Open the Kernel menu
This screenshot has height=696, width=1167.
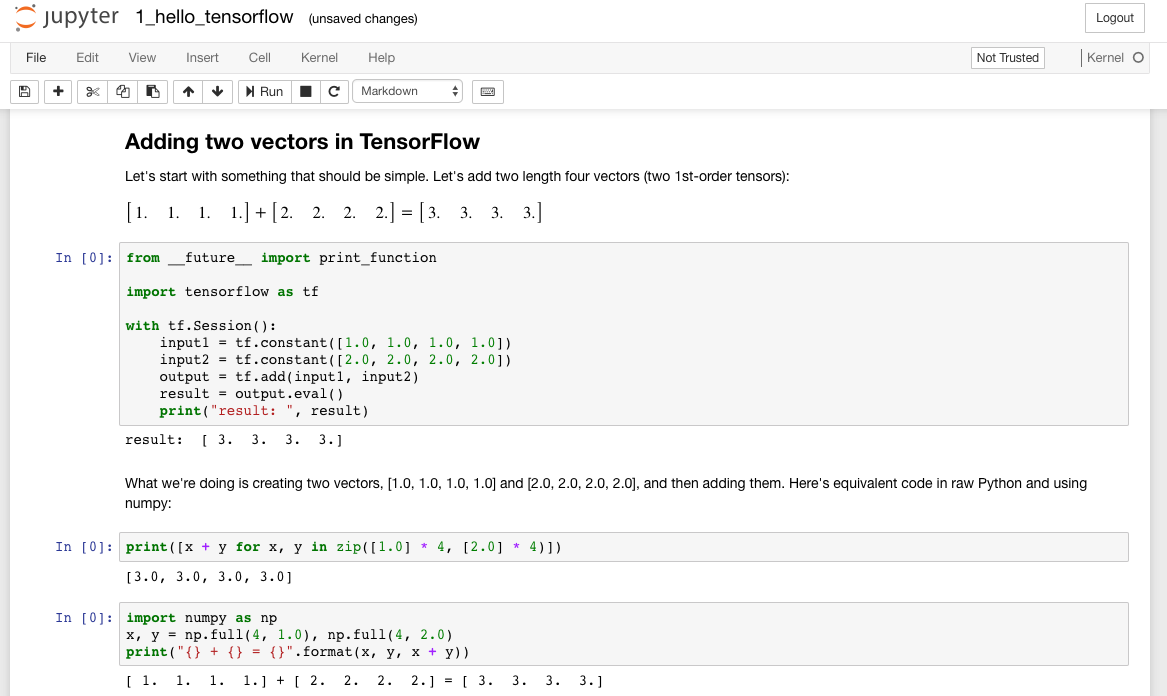point(319,57)
